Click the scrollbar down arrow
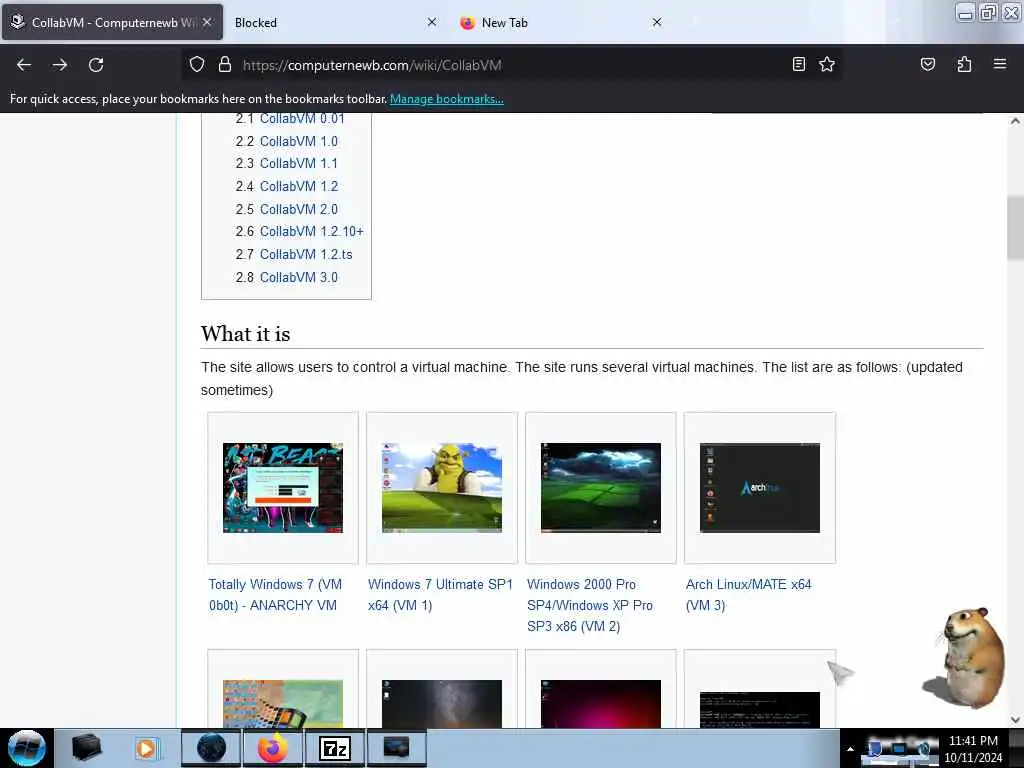The width and height of the screenshot is (1024, 768). pos(1015,720)
